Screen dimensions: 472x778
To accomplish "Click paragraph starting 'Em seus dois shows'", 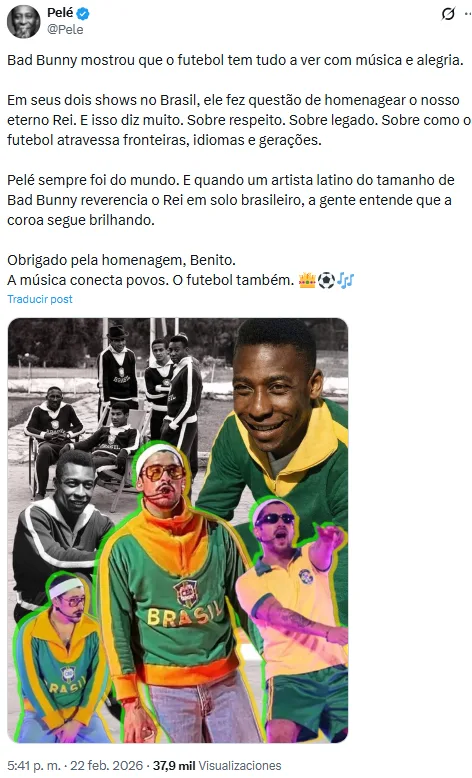I will tap(238, 120).
